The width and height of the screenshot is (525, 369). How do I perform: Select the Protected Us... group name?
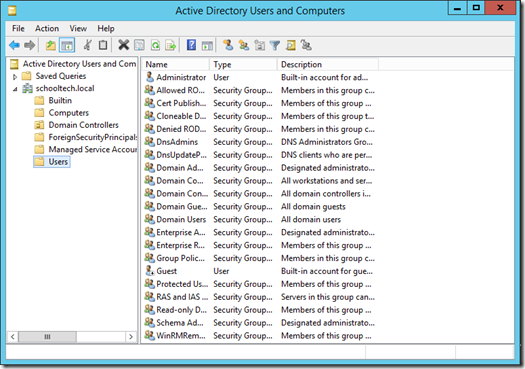182,284
